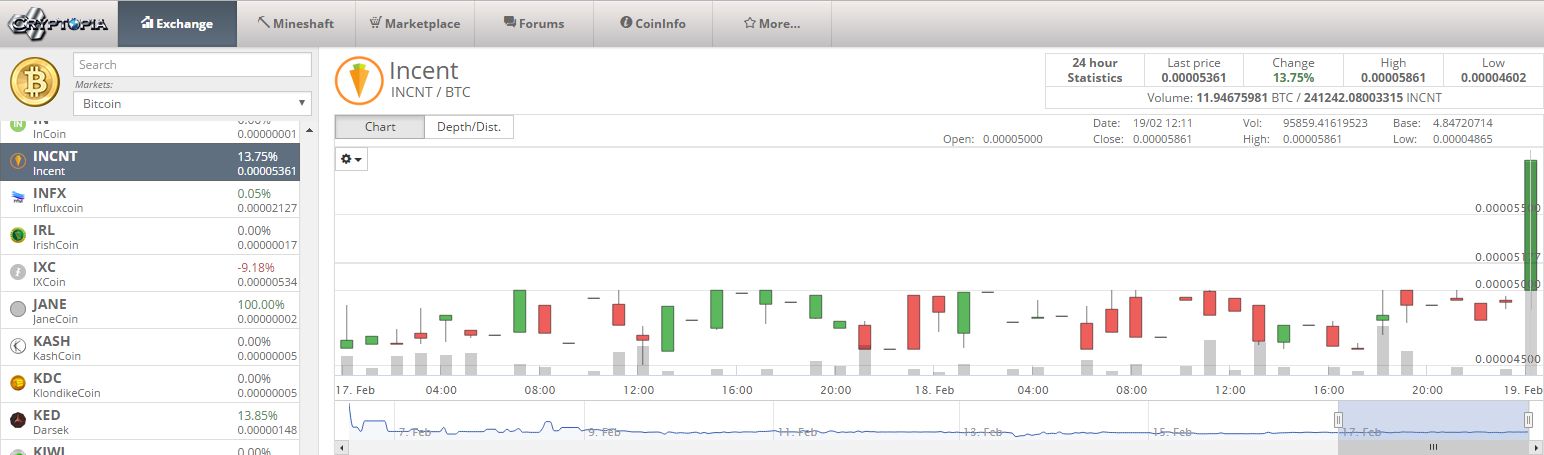Image resolution: width=1544 pixels, height=455 pixels.
Task: Click the Close: 0.00005861 readout
Action: coord(1142,139)
